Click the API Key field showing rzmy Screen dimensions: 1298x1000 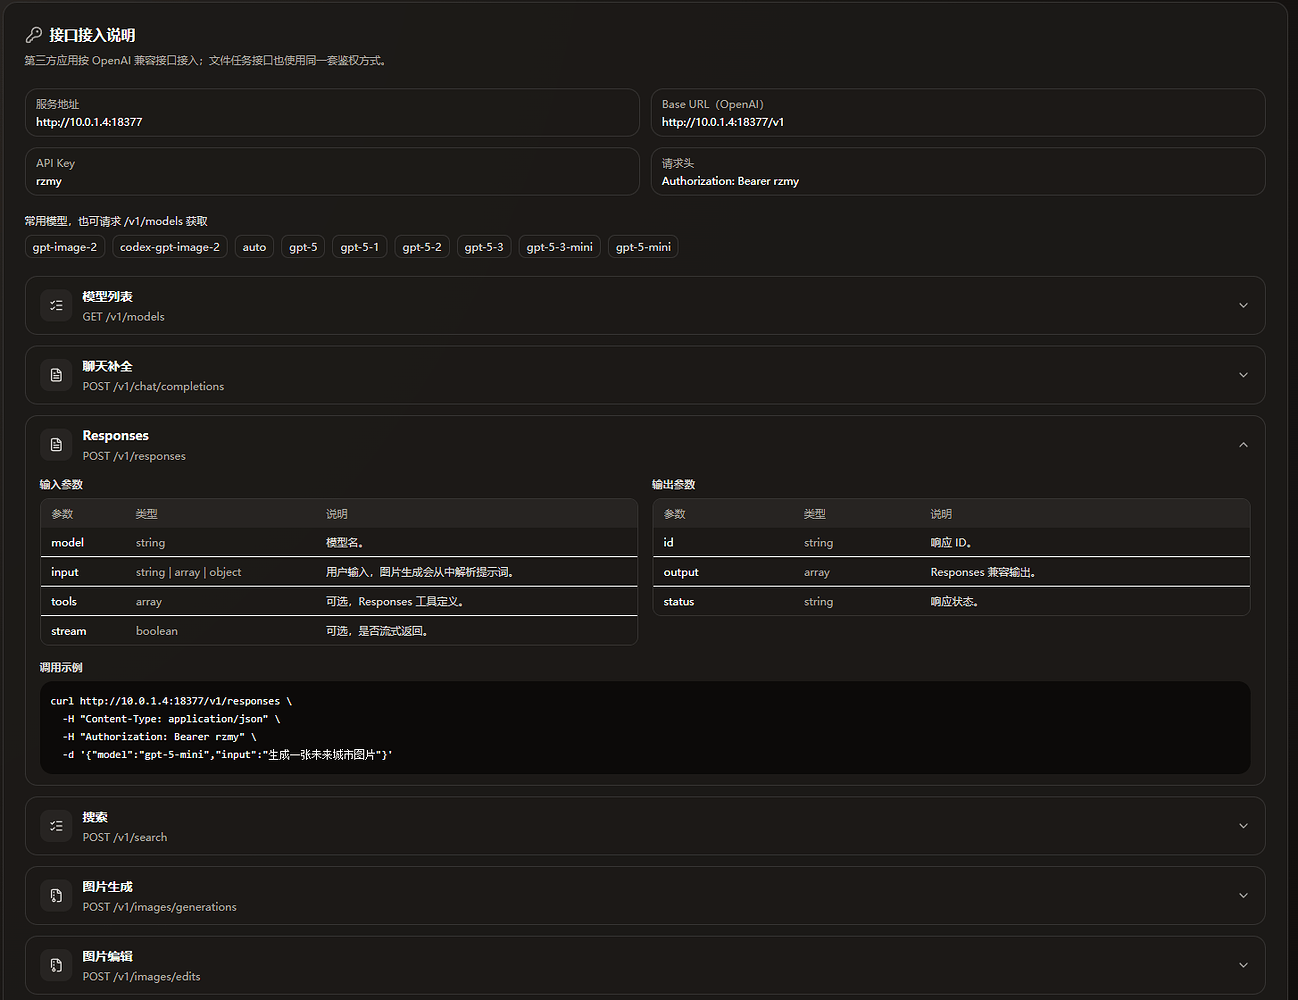click(x=332, y=171)
